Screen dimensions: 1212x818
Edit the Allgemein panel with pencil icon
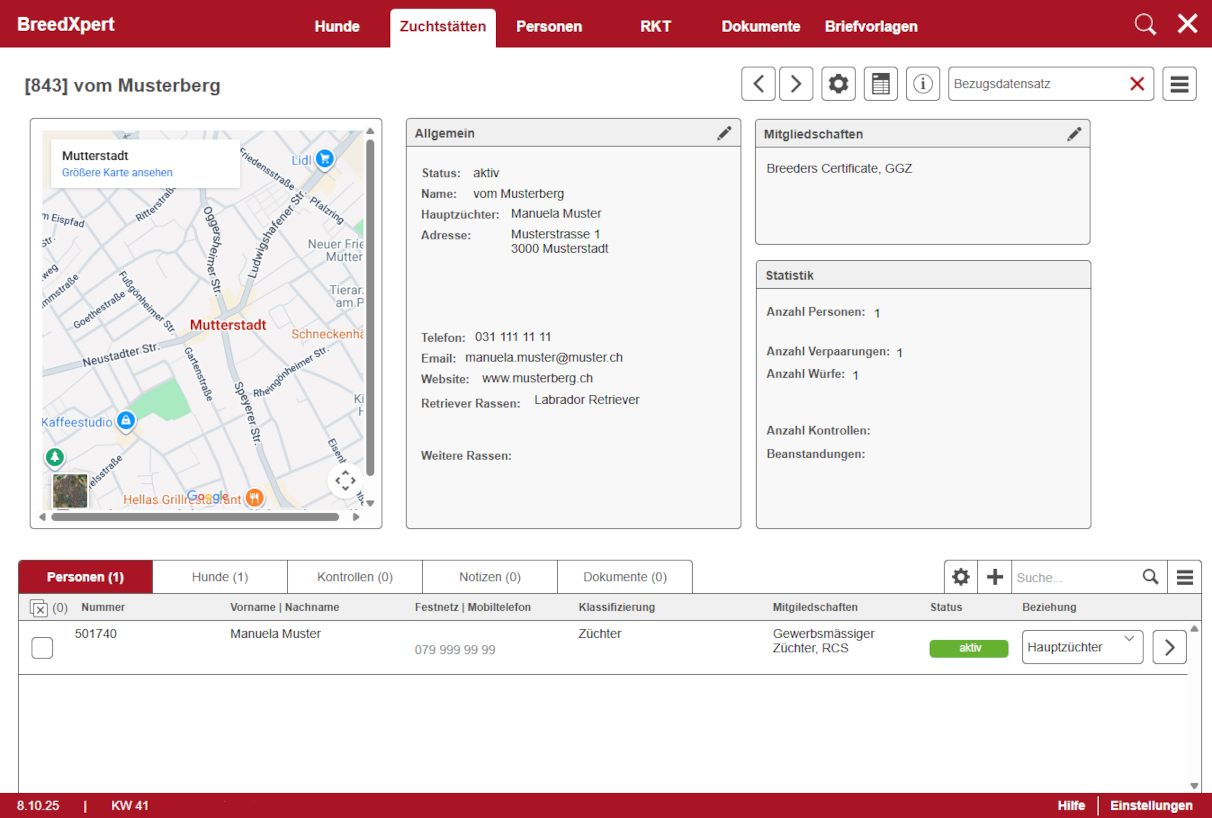(724, 133)
